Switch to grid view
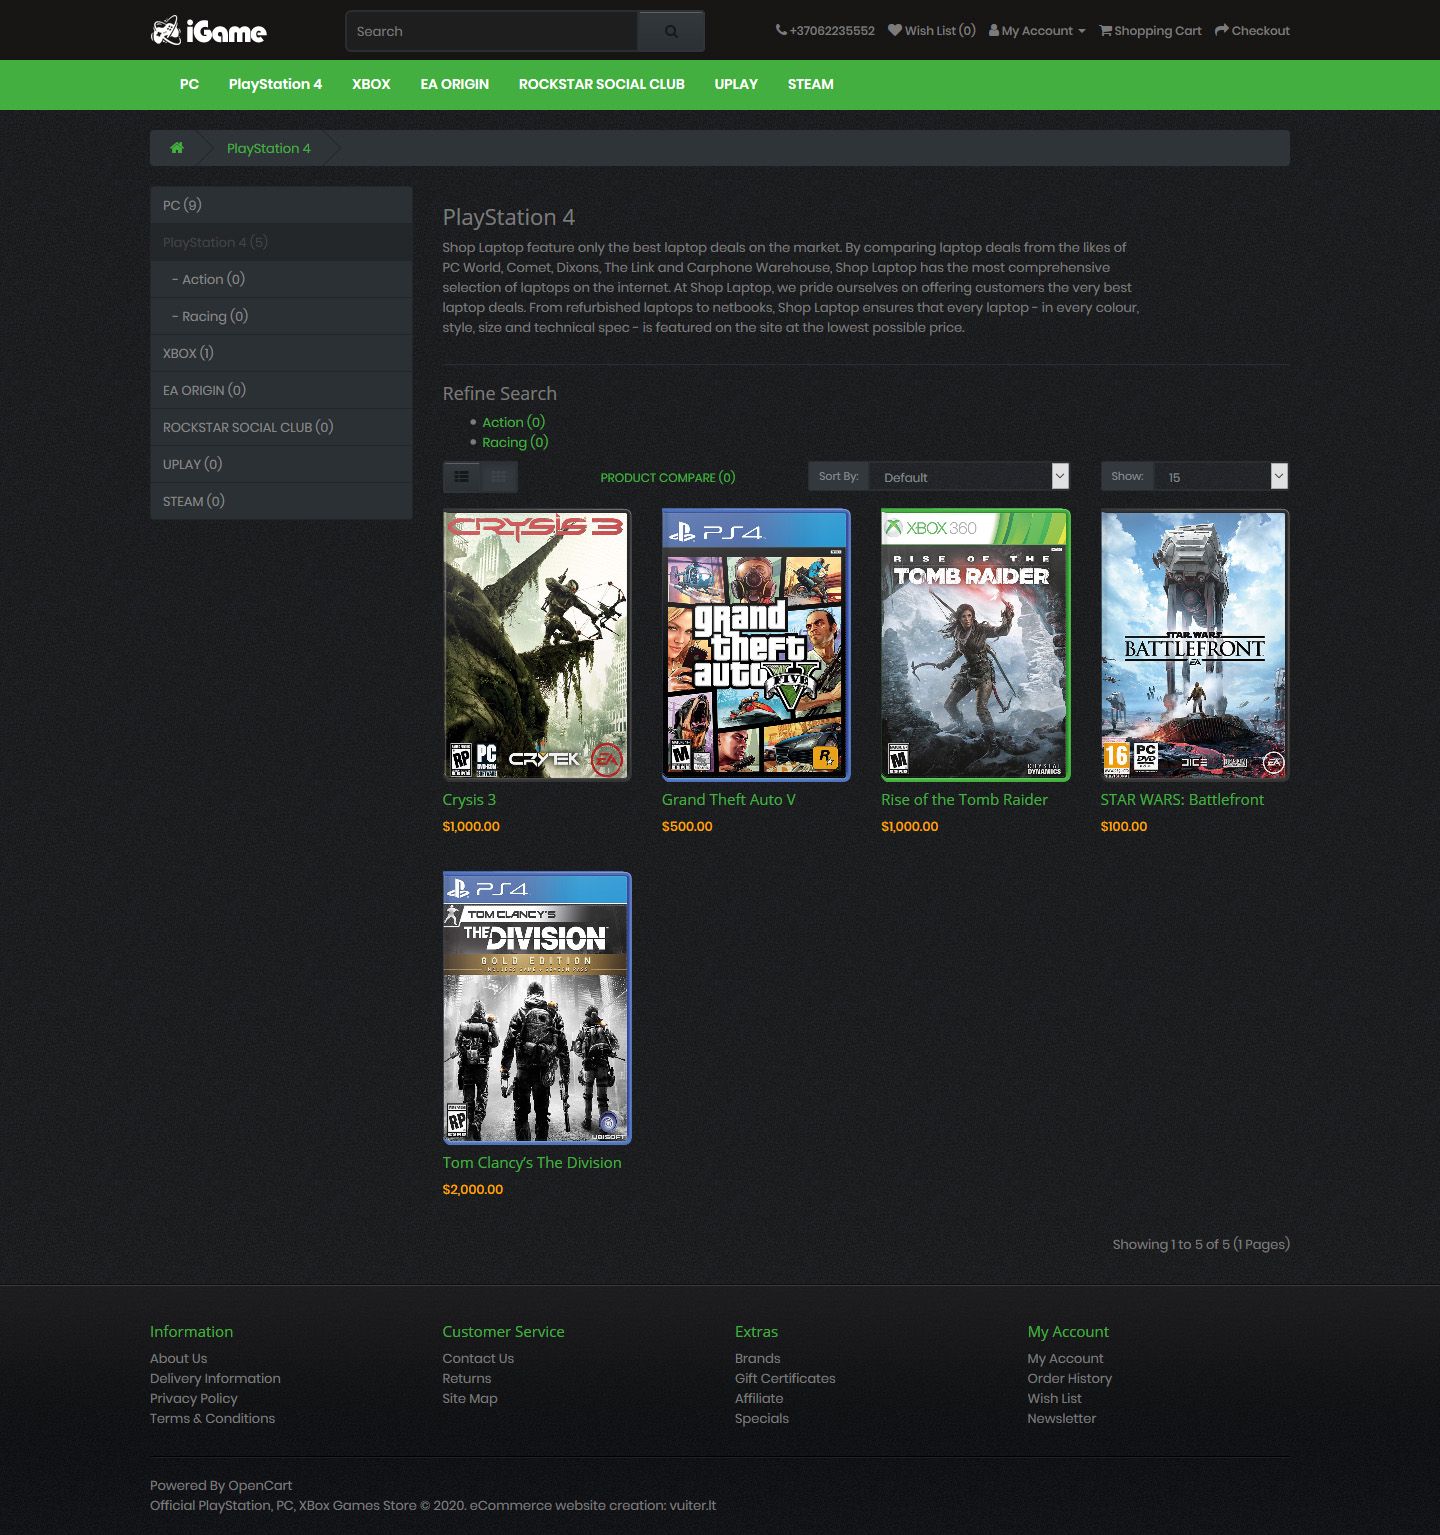Viewport: 1440px width, 1535px height. click(x=498, y=477)
